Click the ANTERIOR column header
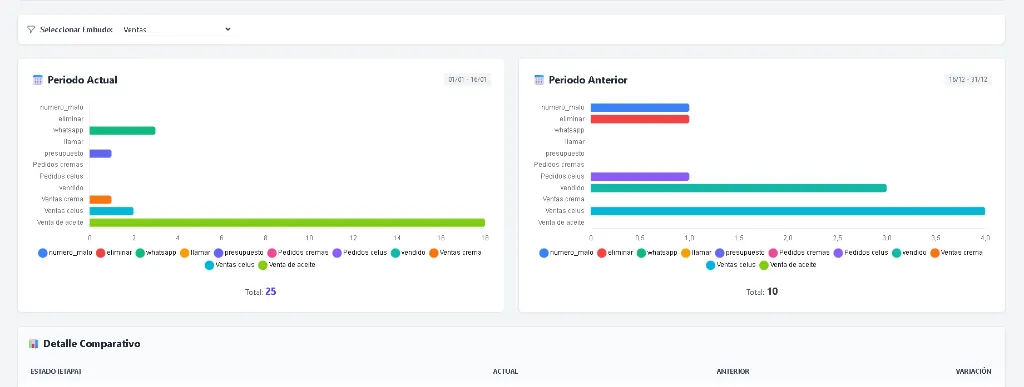Screen dimensions: 1024x387 tap(733, 371)
